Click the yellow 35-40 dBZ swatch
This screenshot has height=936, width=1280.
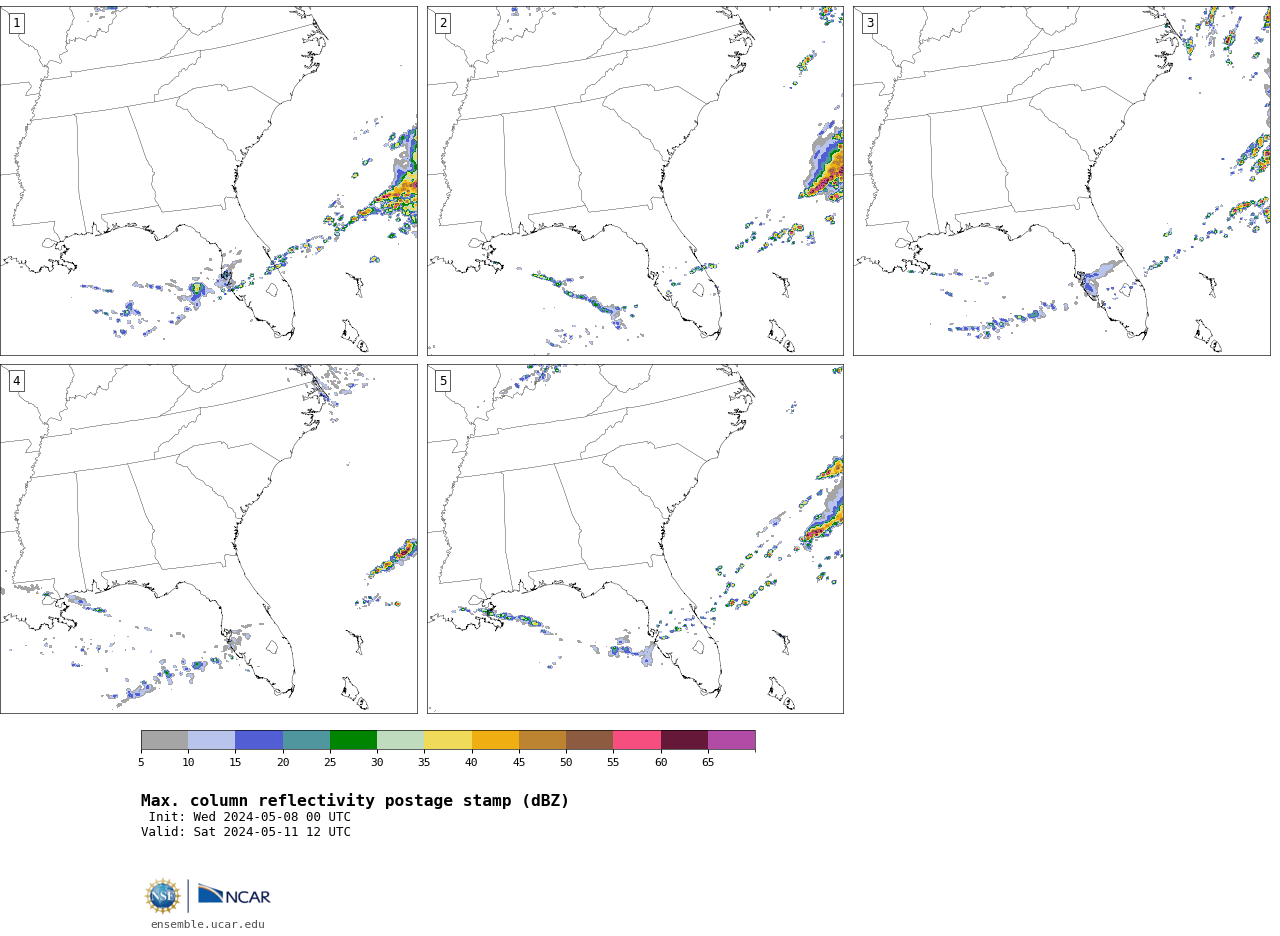448,740
